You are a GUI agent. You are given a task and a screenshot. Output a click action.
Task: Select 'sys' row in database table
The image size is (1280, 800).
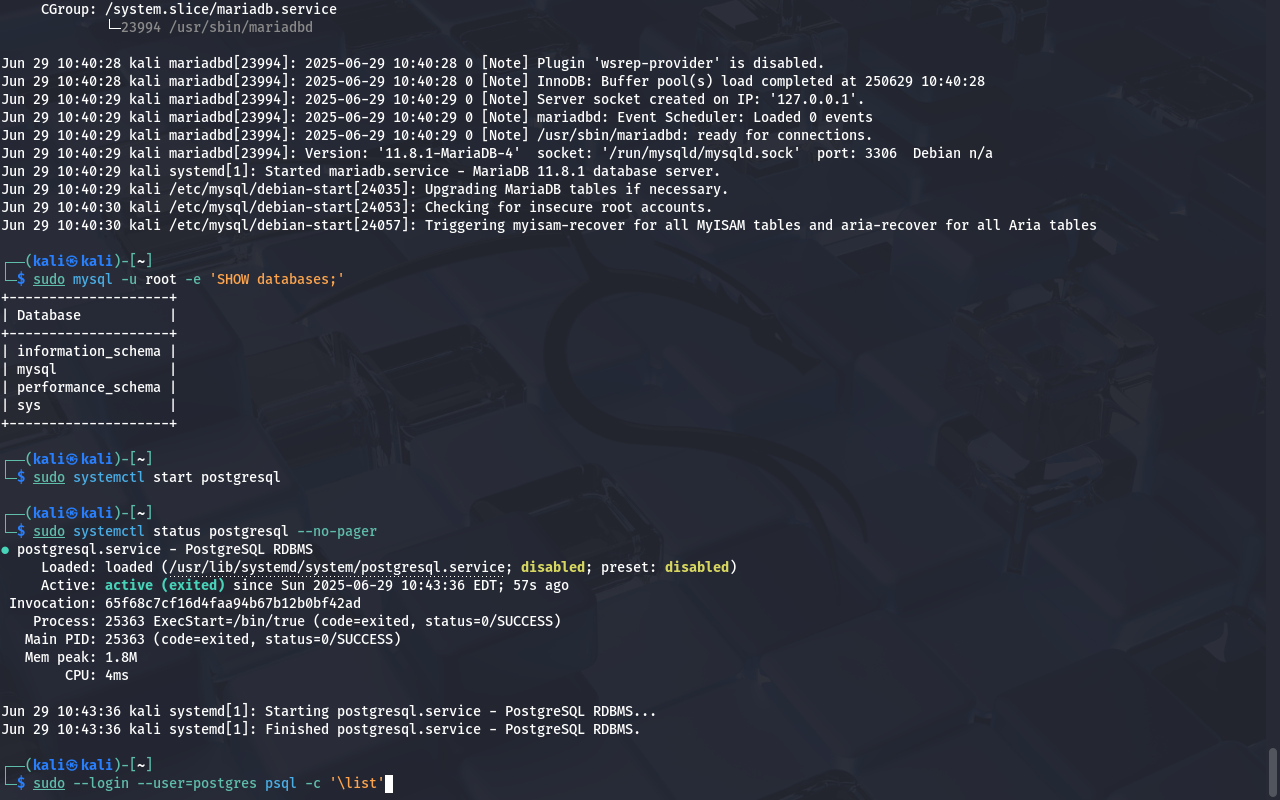click(89, 405)
